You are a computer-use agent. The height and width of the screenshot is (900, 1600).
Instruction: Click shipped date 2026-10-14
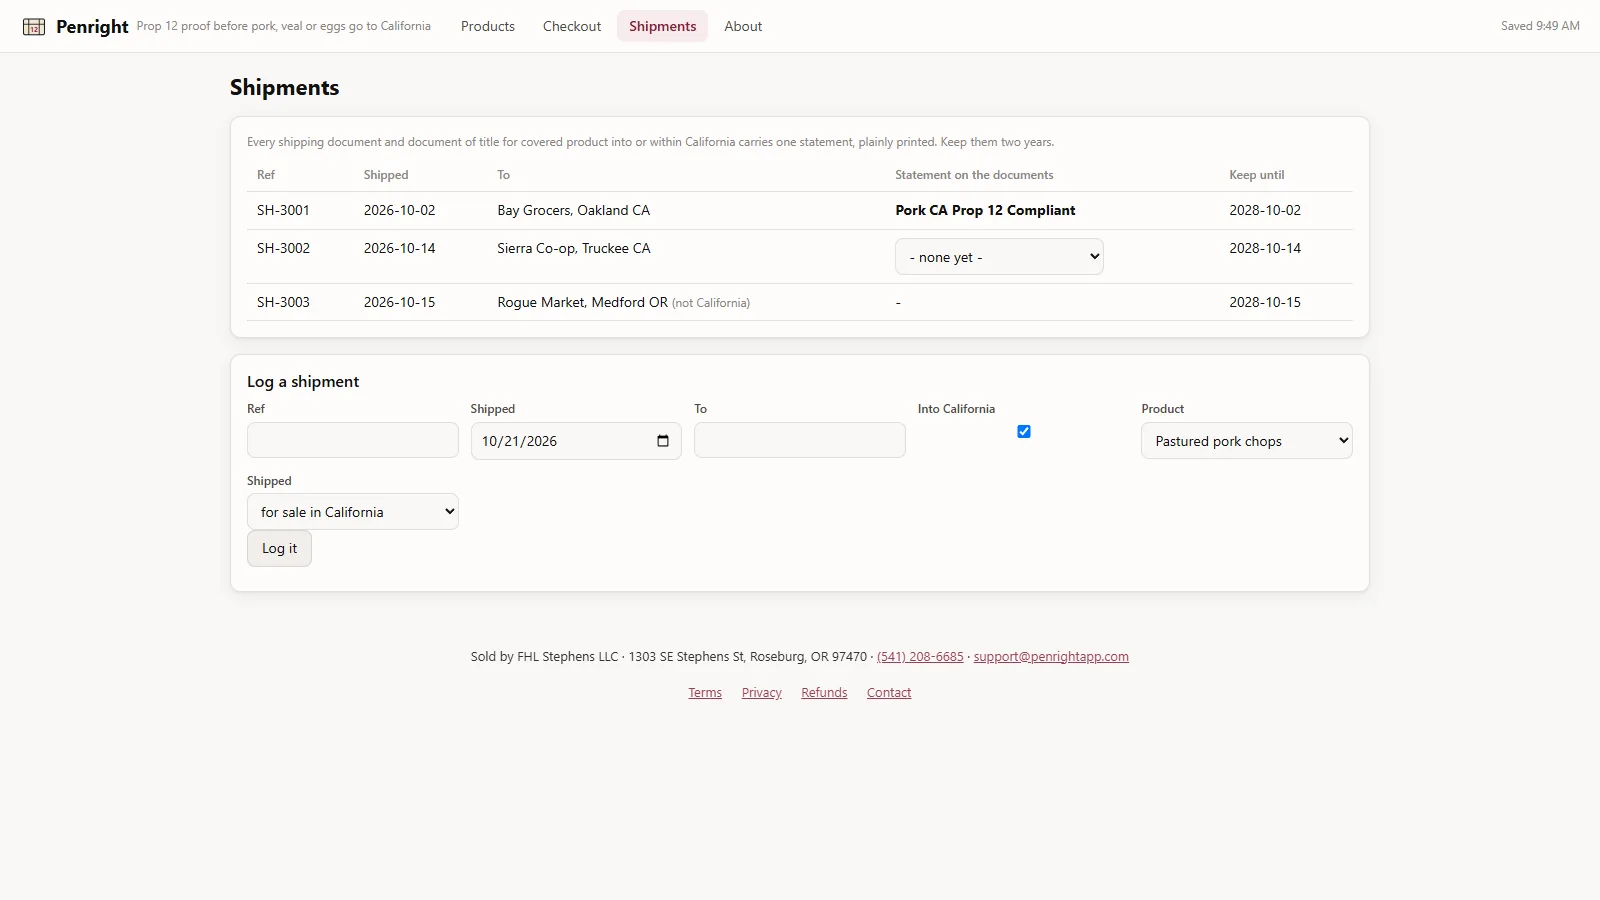[x=399, y=248]
